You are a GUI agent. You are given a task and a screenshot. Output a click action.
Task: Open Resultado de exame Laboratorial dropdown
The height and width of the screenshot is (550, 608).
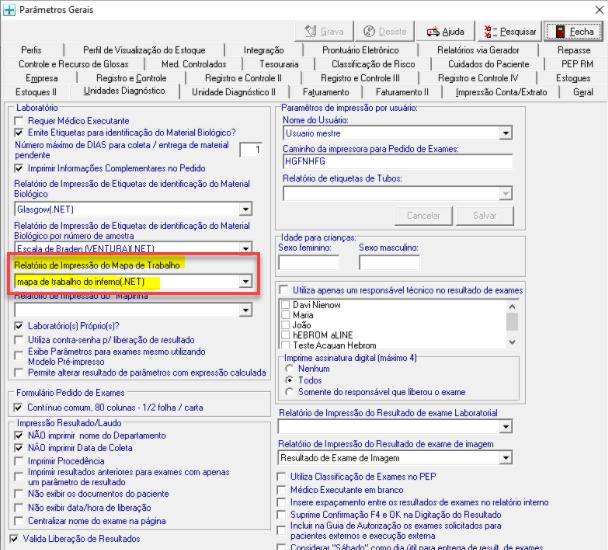pyautogui.click(x=505, y=427)
